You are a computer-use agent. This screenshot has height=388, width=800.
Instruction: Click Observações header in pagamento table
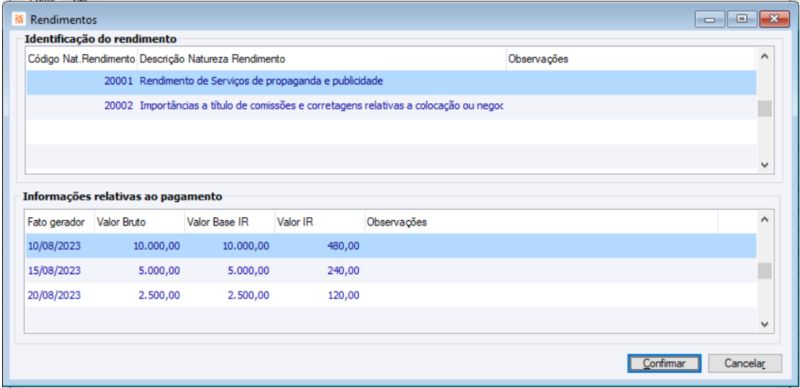[x=541, y=222]
